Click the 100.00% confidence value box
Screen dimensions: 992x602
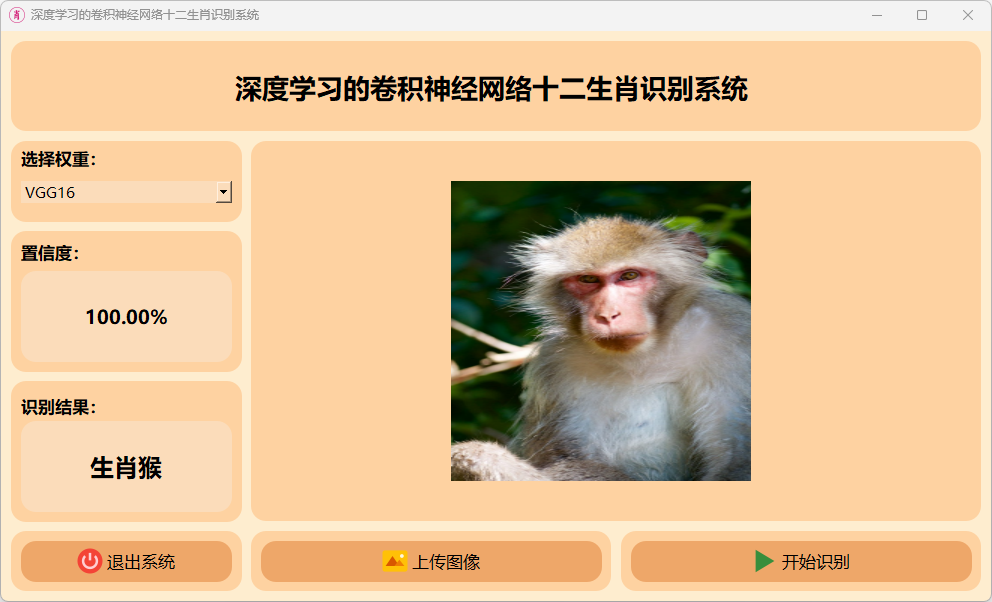tap(127, 317)
